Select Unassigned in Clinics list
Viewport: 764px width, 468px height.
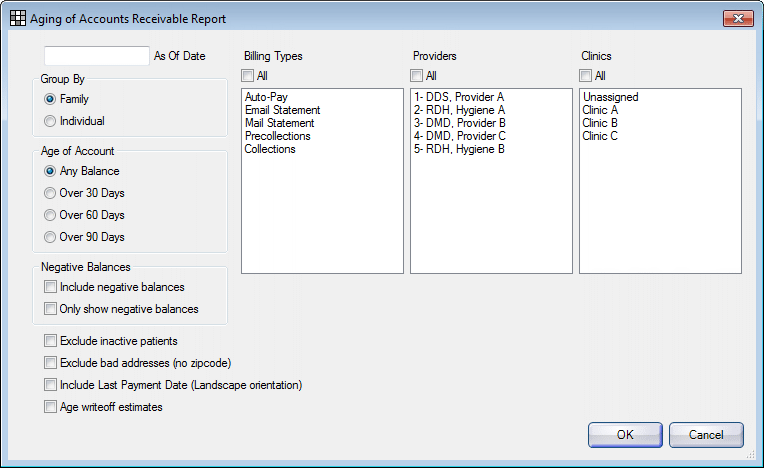pyautogui.click(x=660, y=97)
